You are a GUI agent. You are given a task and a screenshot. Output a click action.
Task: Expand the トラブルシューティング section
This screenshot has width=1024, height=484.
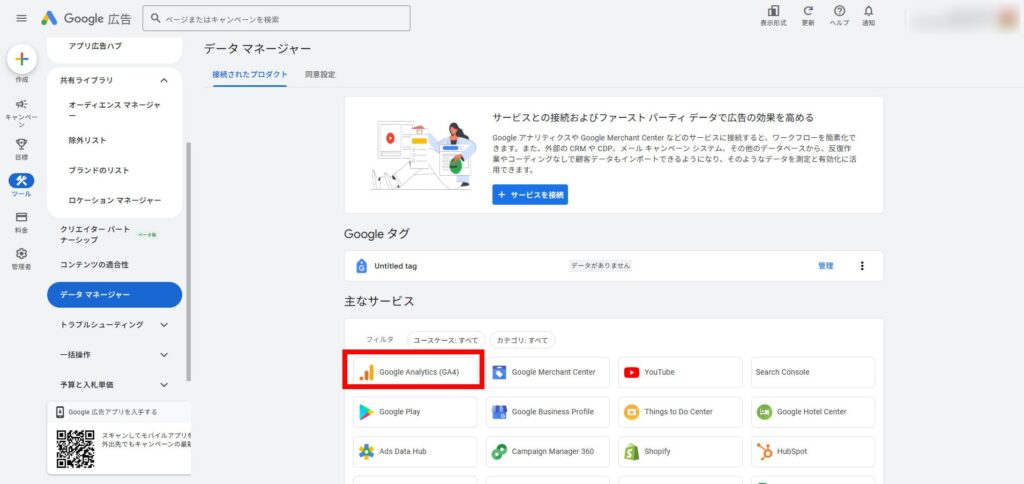[x=164, y=325]
